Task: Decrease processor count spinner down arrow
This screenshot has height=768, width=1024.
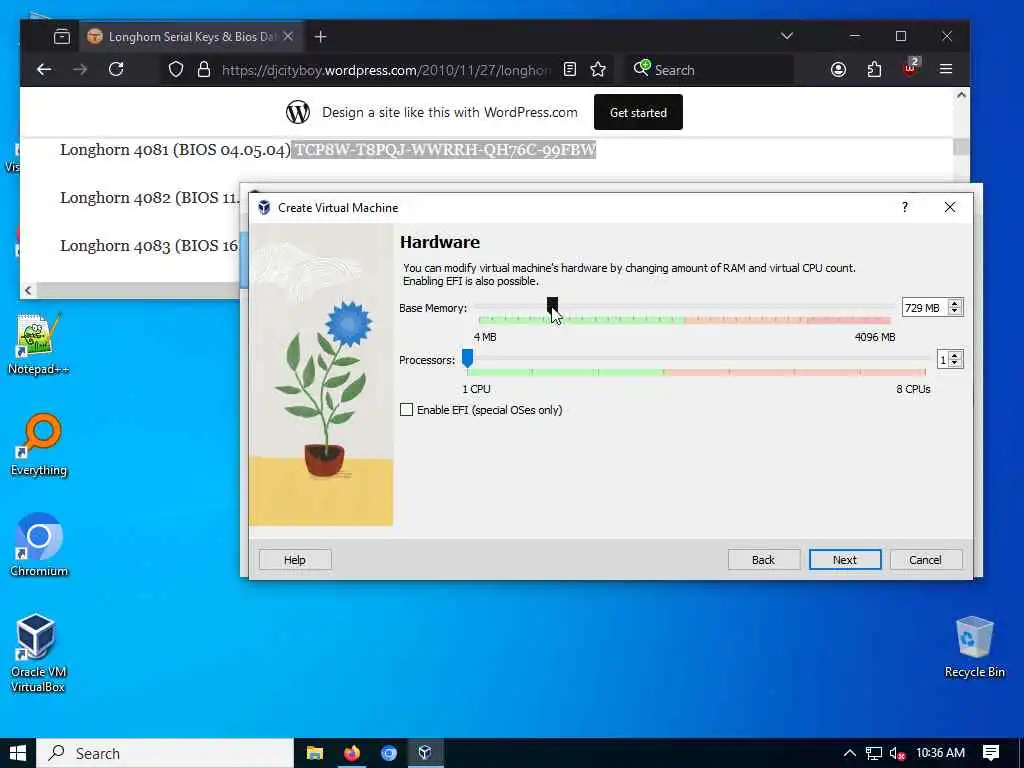Action: [955, 364]
